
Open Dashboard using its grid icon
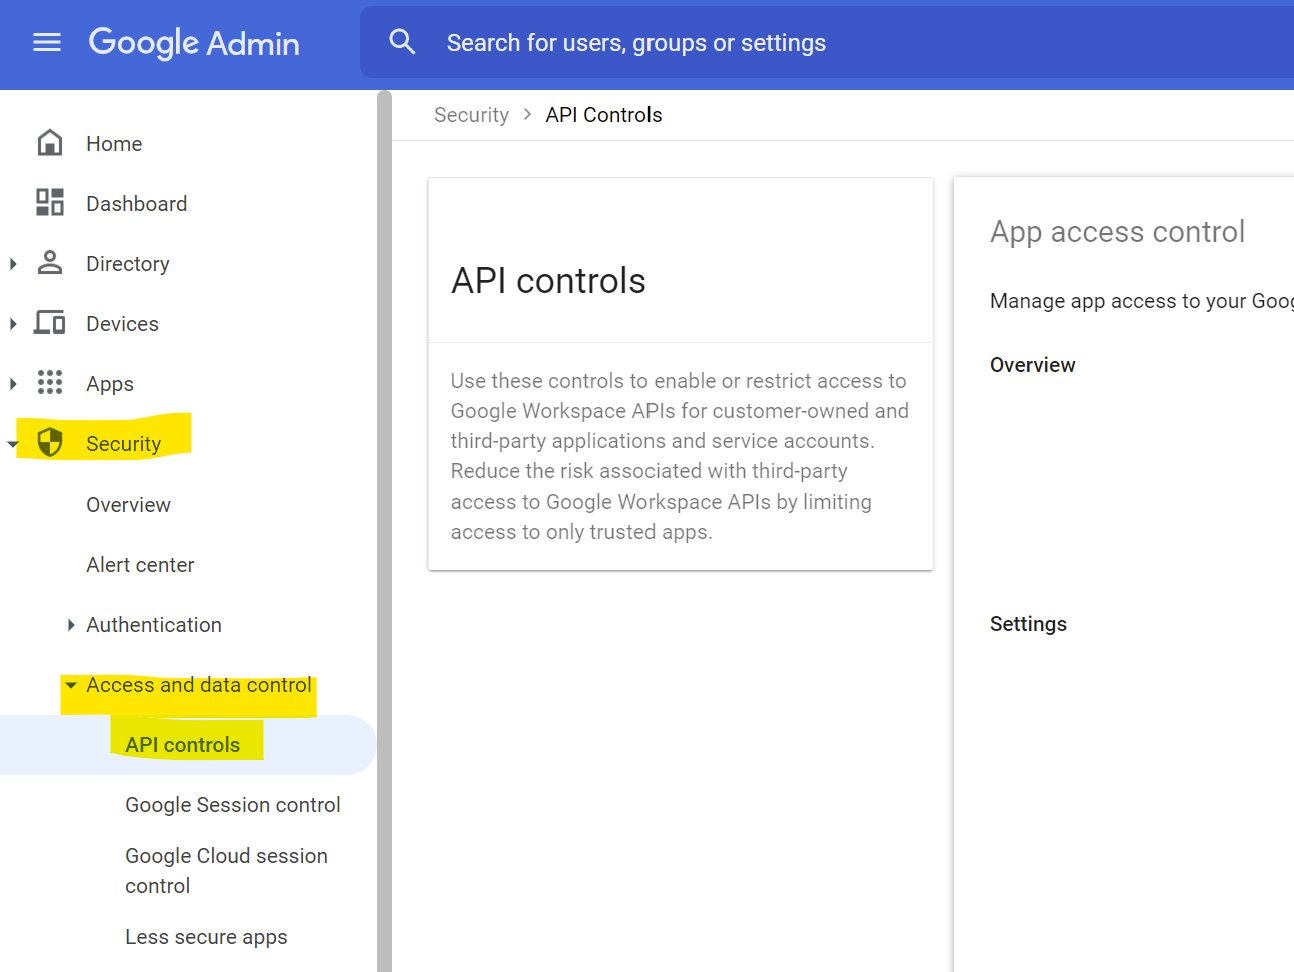tap(49, 203)
